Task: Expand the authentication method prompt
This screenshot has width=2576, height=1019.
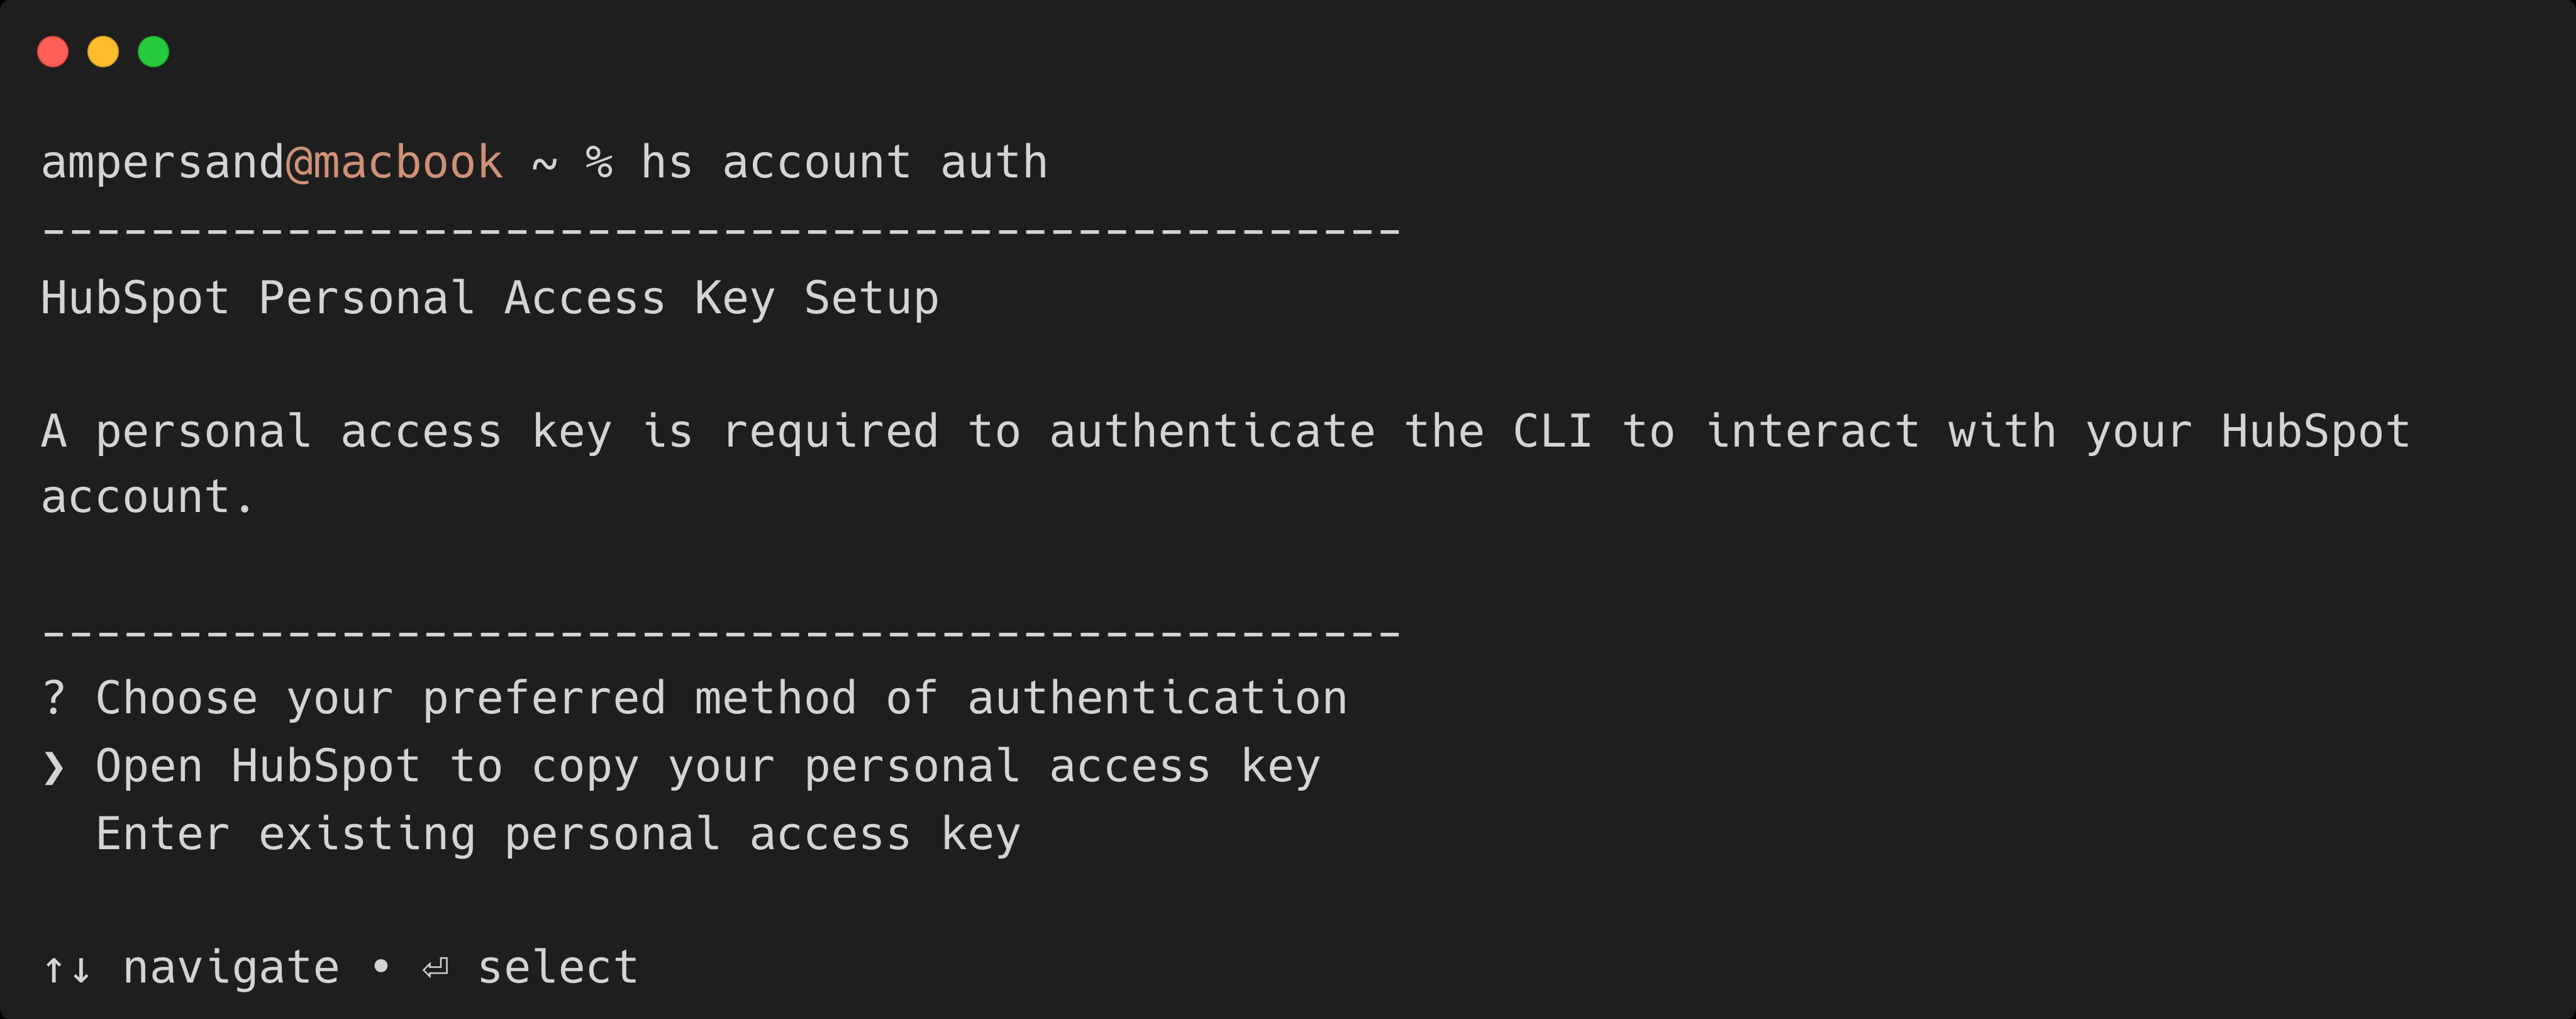Action: coord(720,697)
